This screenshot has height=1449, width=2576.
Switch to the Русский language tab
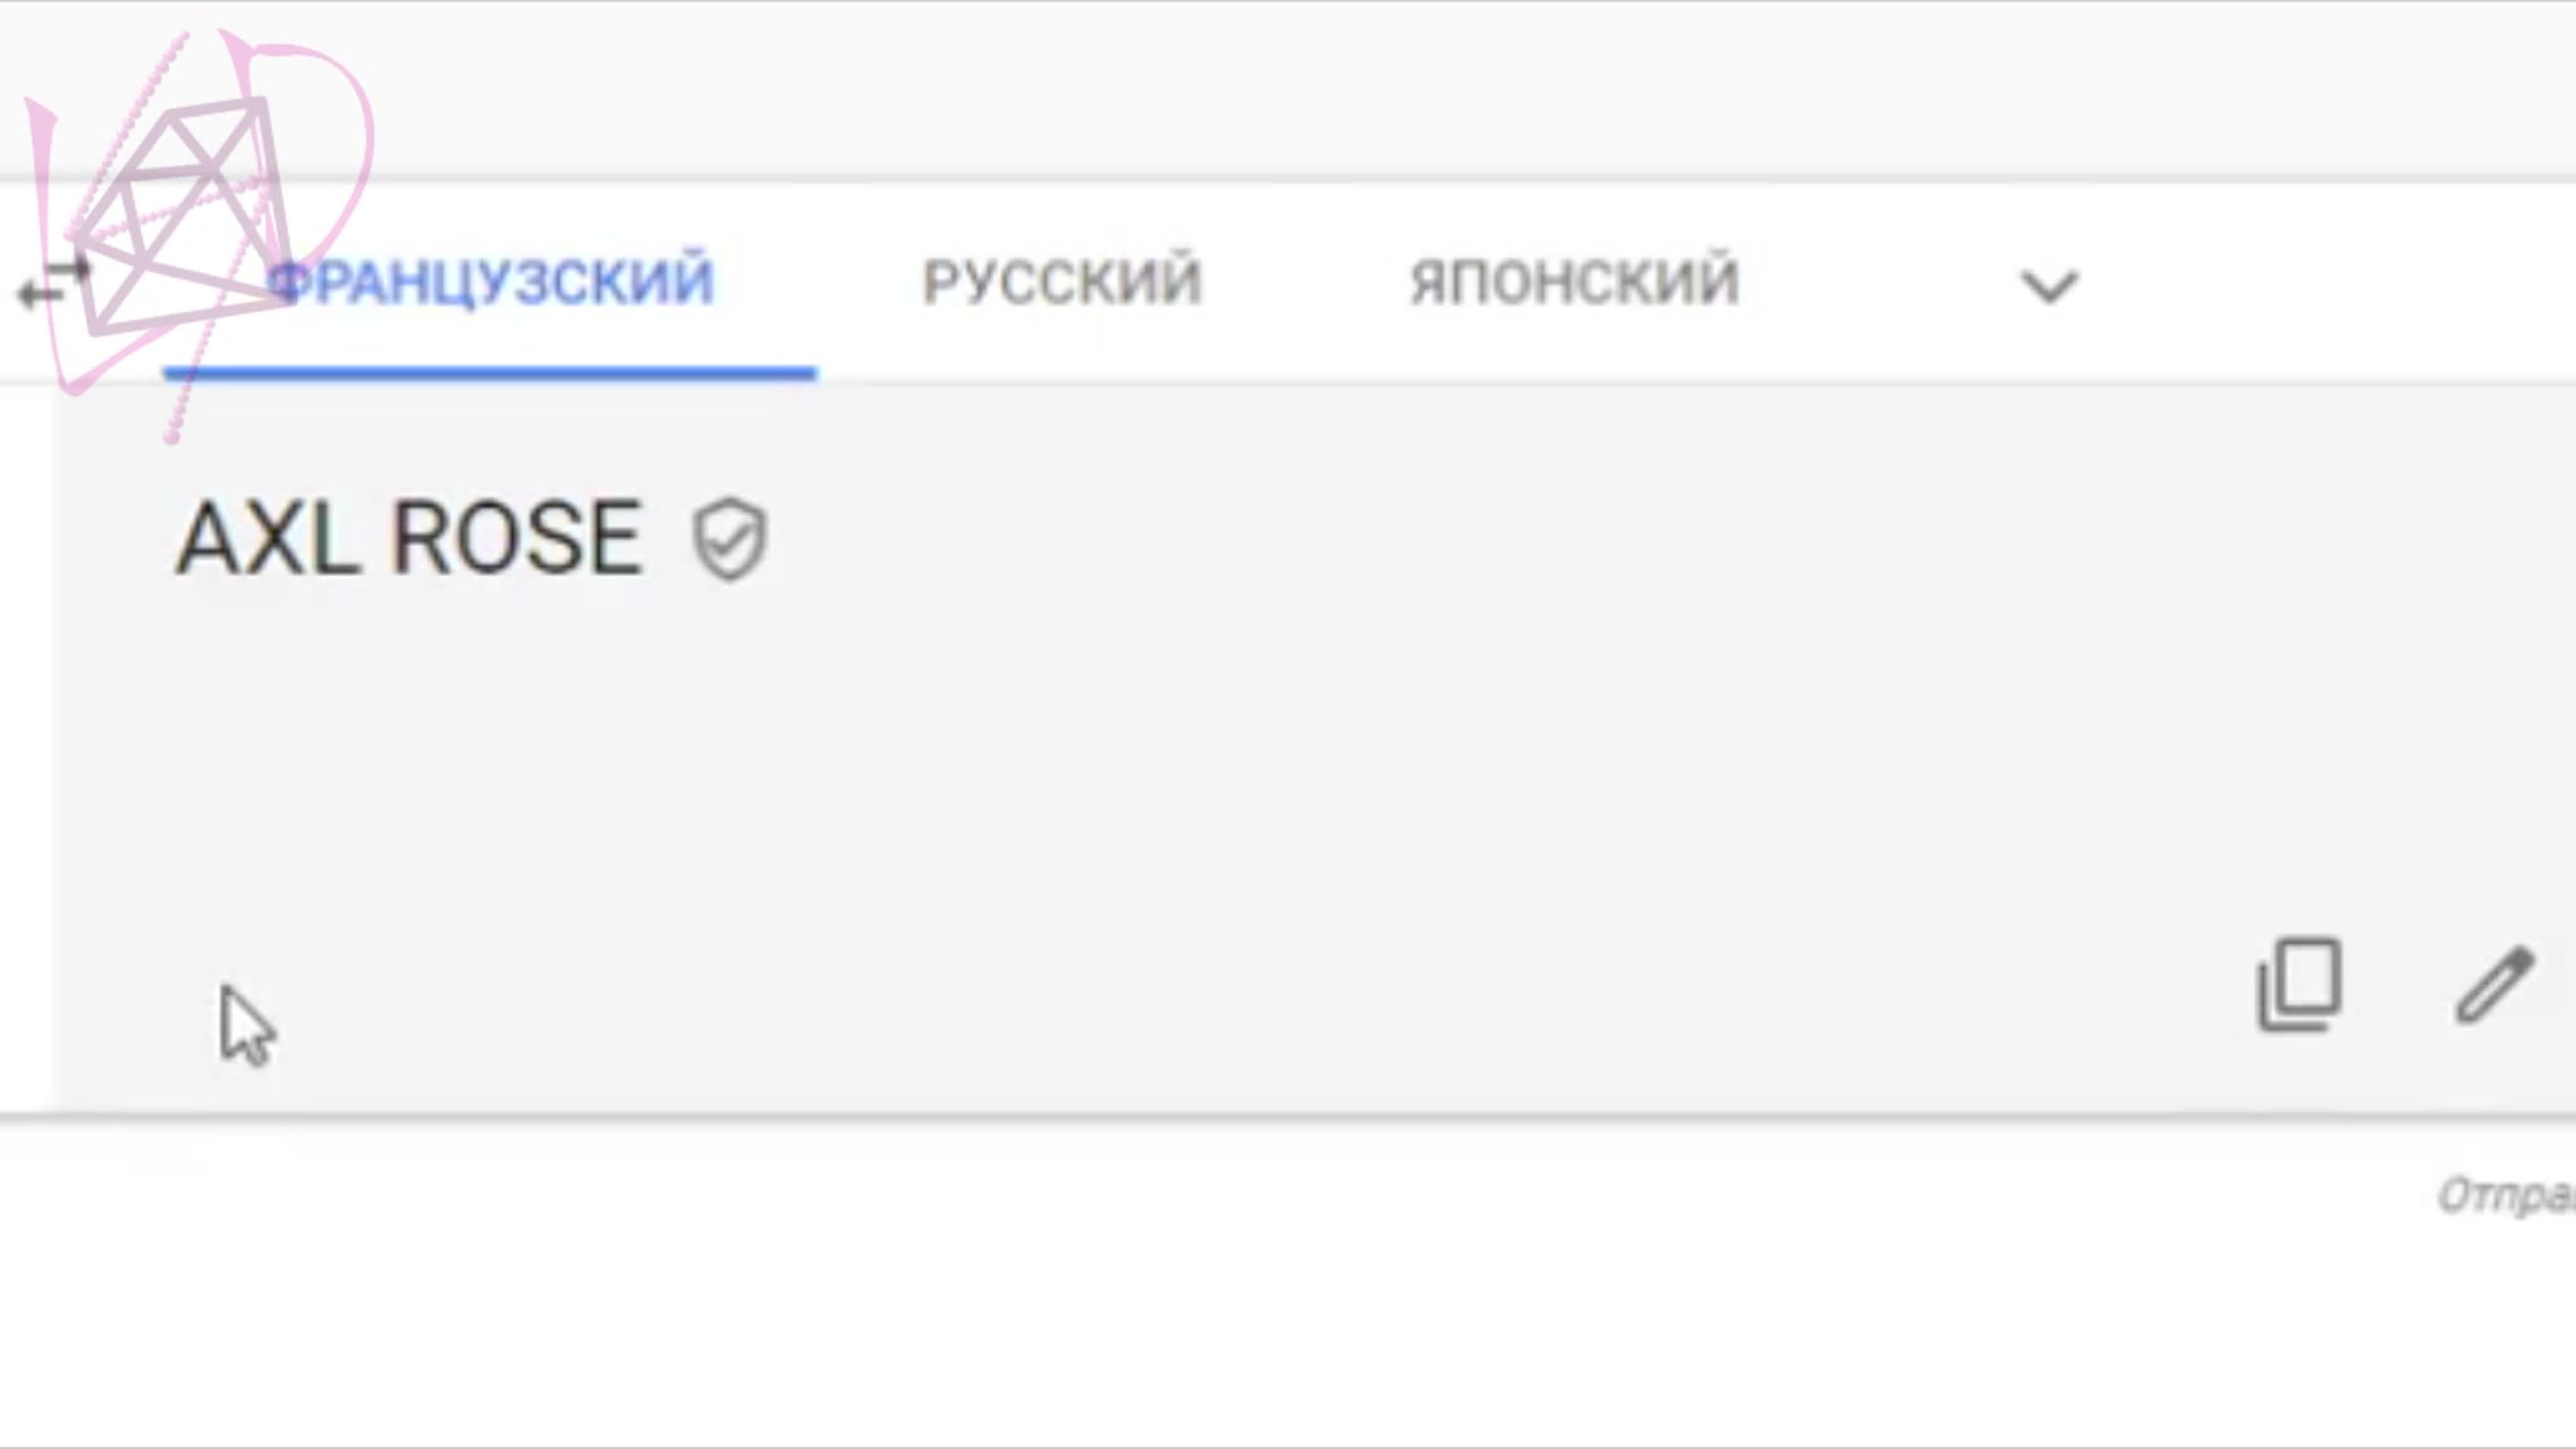coord(1061,282)
